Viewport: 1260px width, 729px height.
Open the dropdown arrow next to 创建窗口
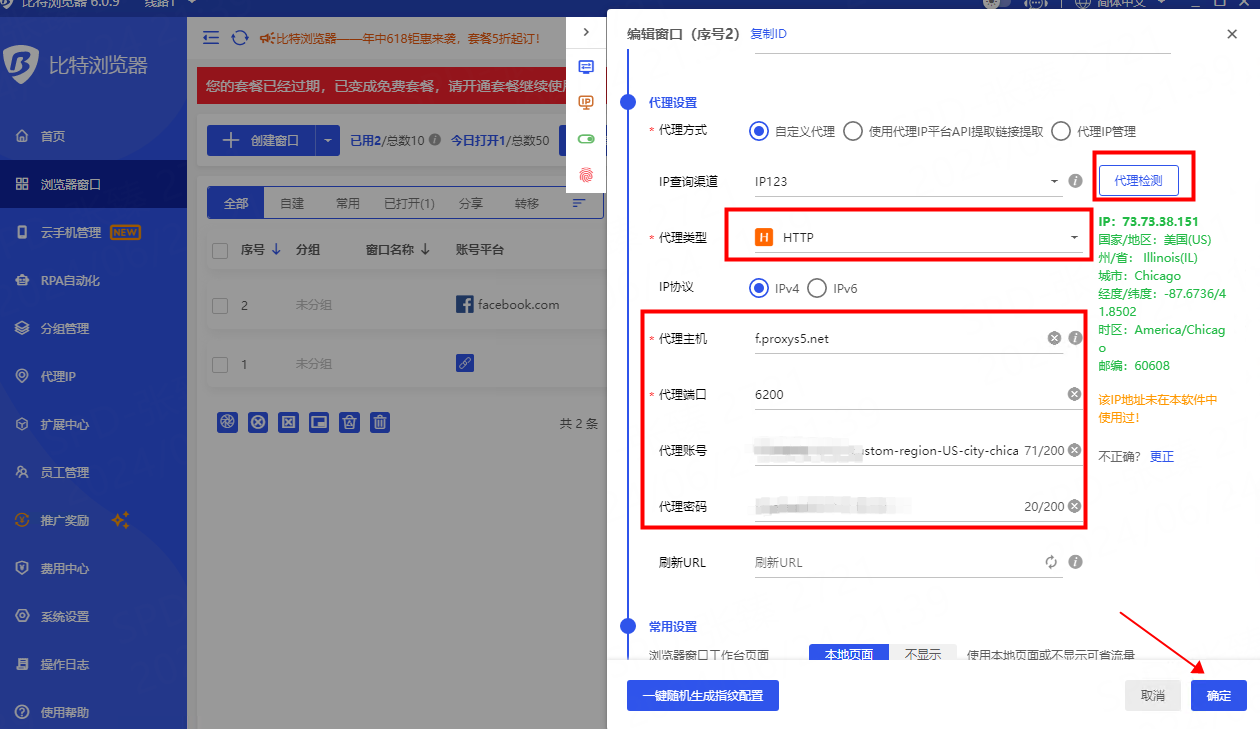coord(327,140)
